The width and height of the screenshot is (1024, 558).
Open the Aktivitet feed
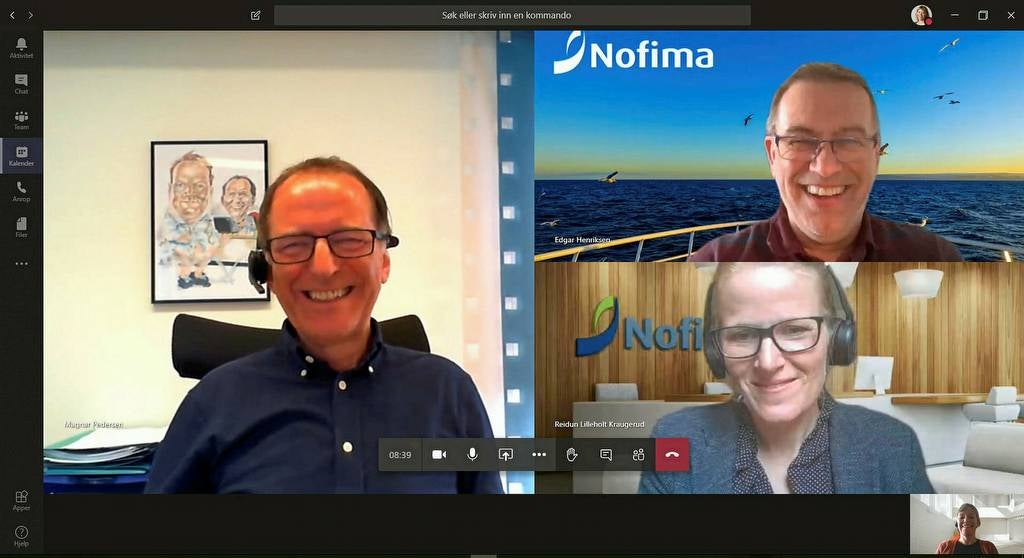tap(21, 48)
